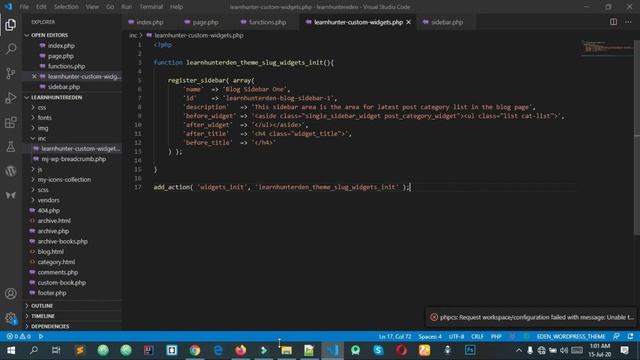The image size is (640, 360).
Task: Open Photoshop from the taskbar
Action: pyautogui.click(x=470, y=350)
